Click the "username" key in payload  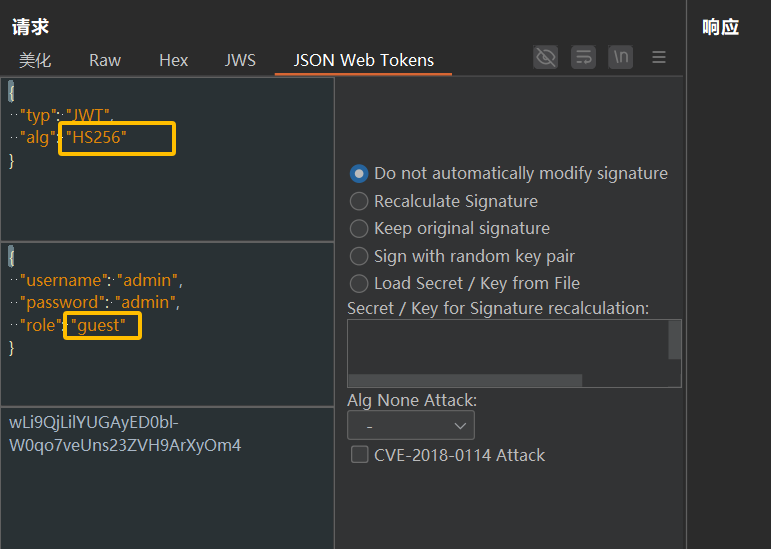61,280
